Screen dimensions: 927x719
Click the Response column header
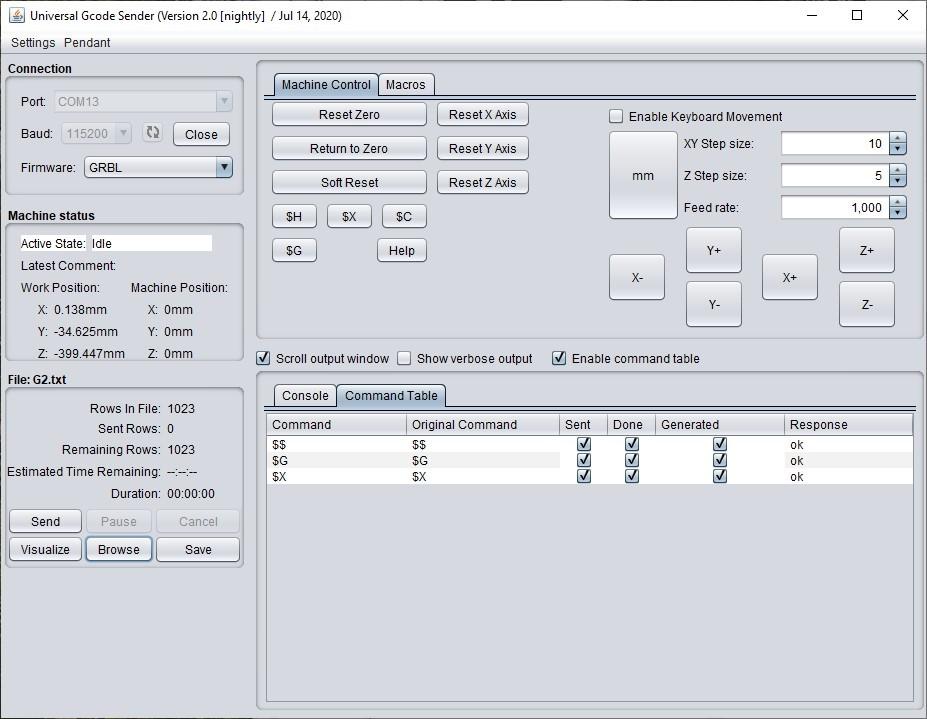[848, 425]
